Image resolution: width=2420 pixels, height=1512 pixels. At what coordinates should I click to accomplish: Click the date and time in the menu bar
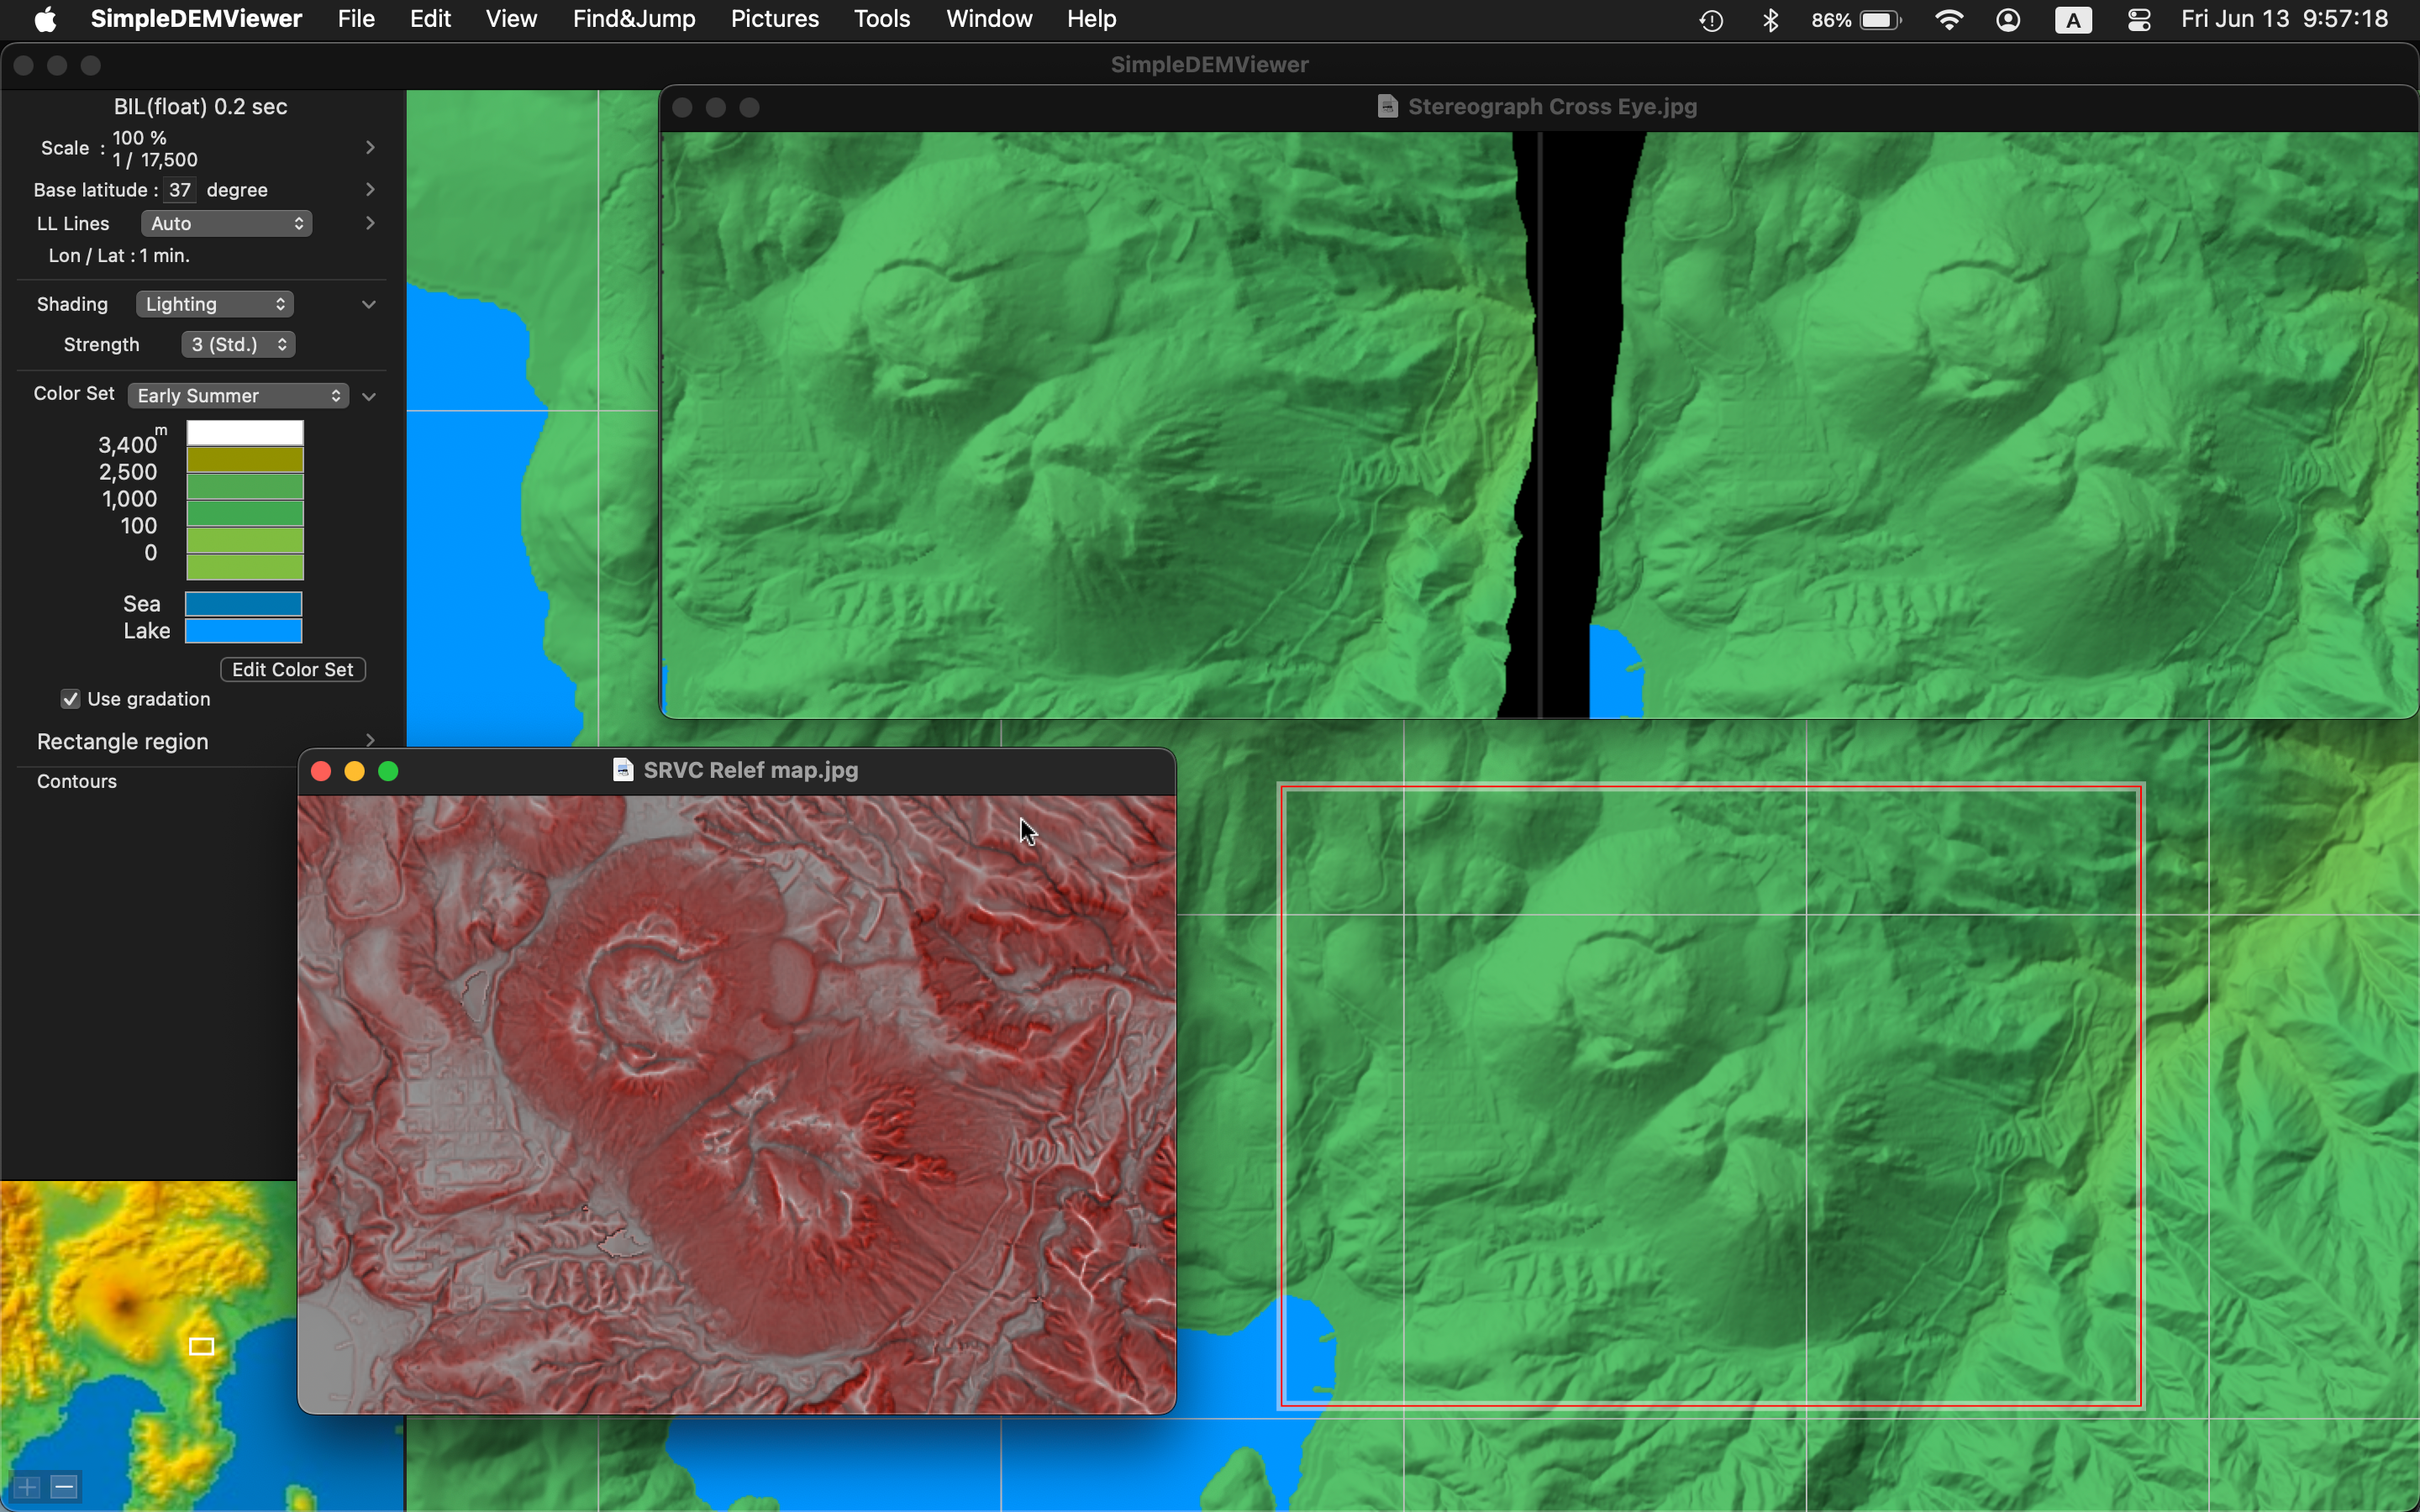(x=2284, y=19)
